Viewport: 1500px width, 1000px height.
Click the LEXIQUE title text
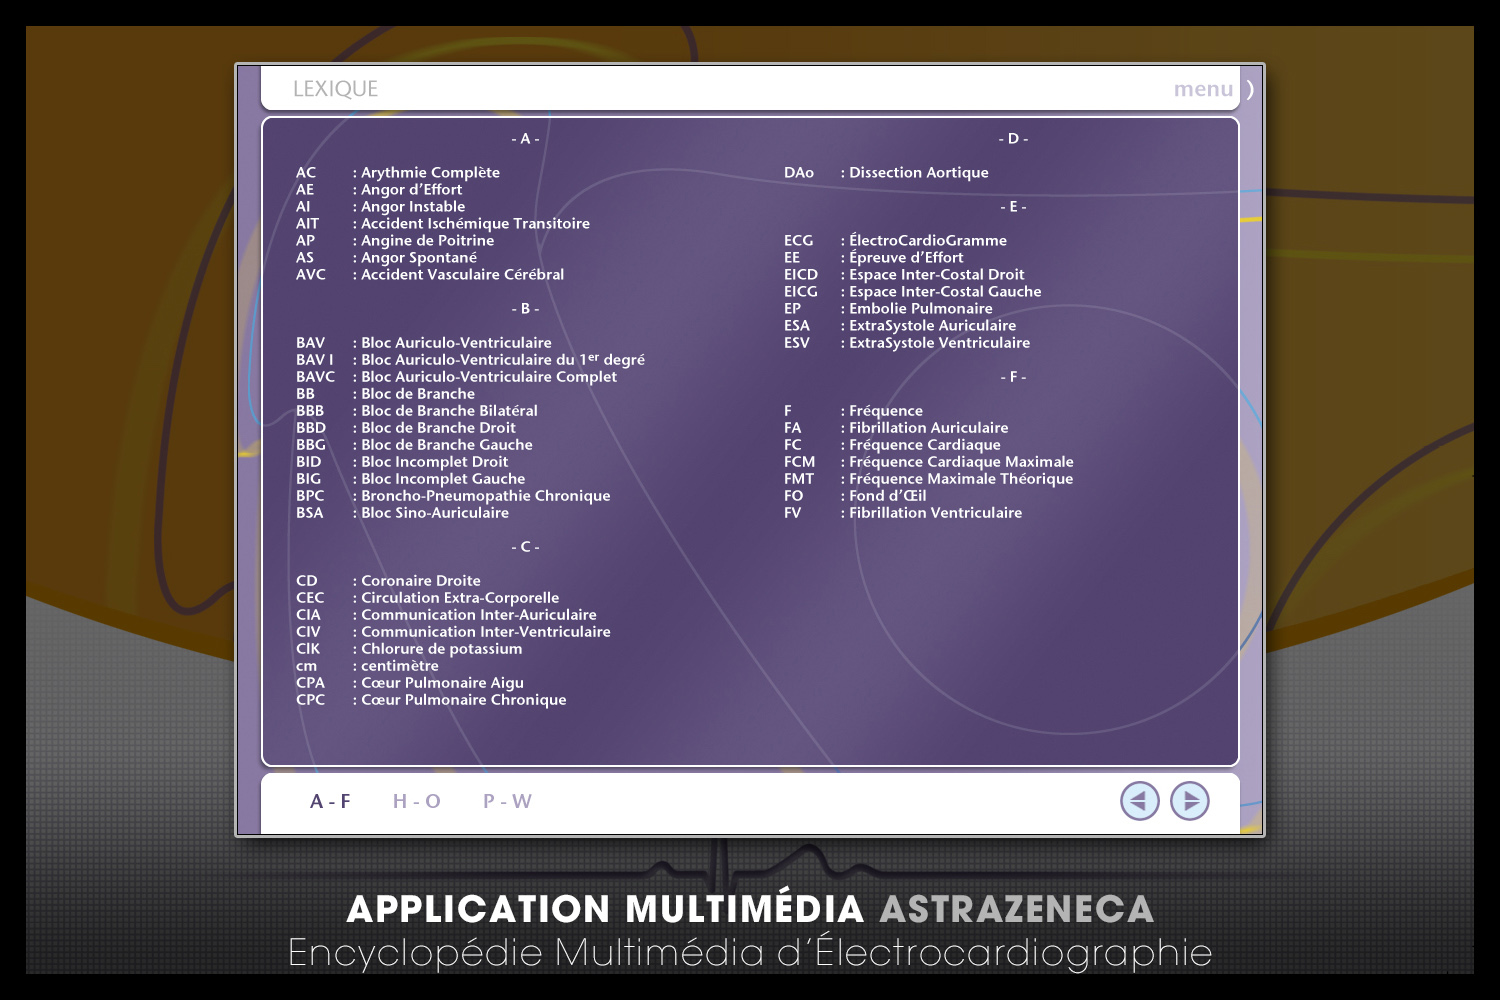[335, 89]
